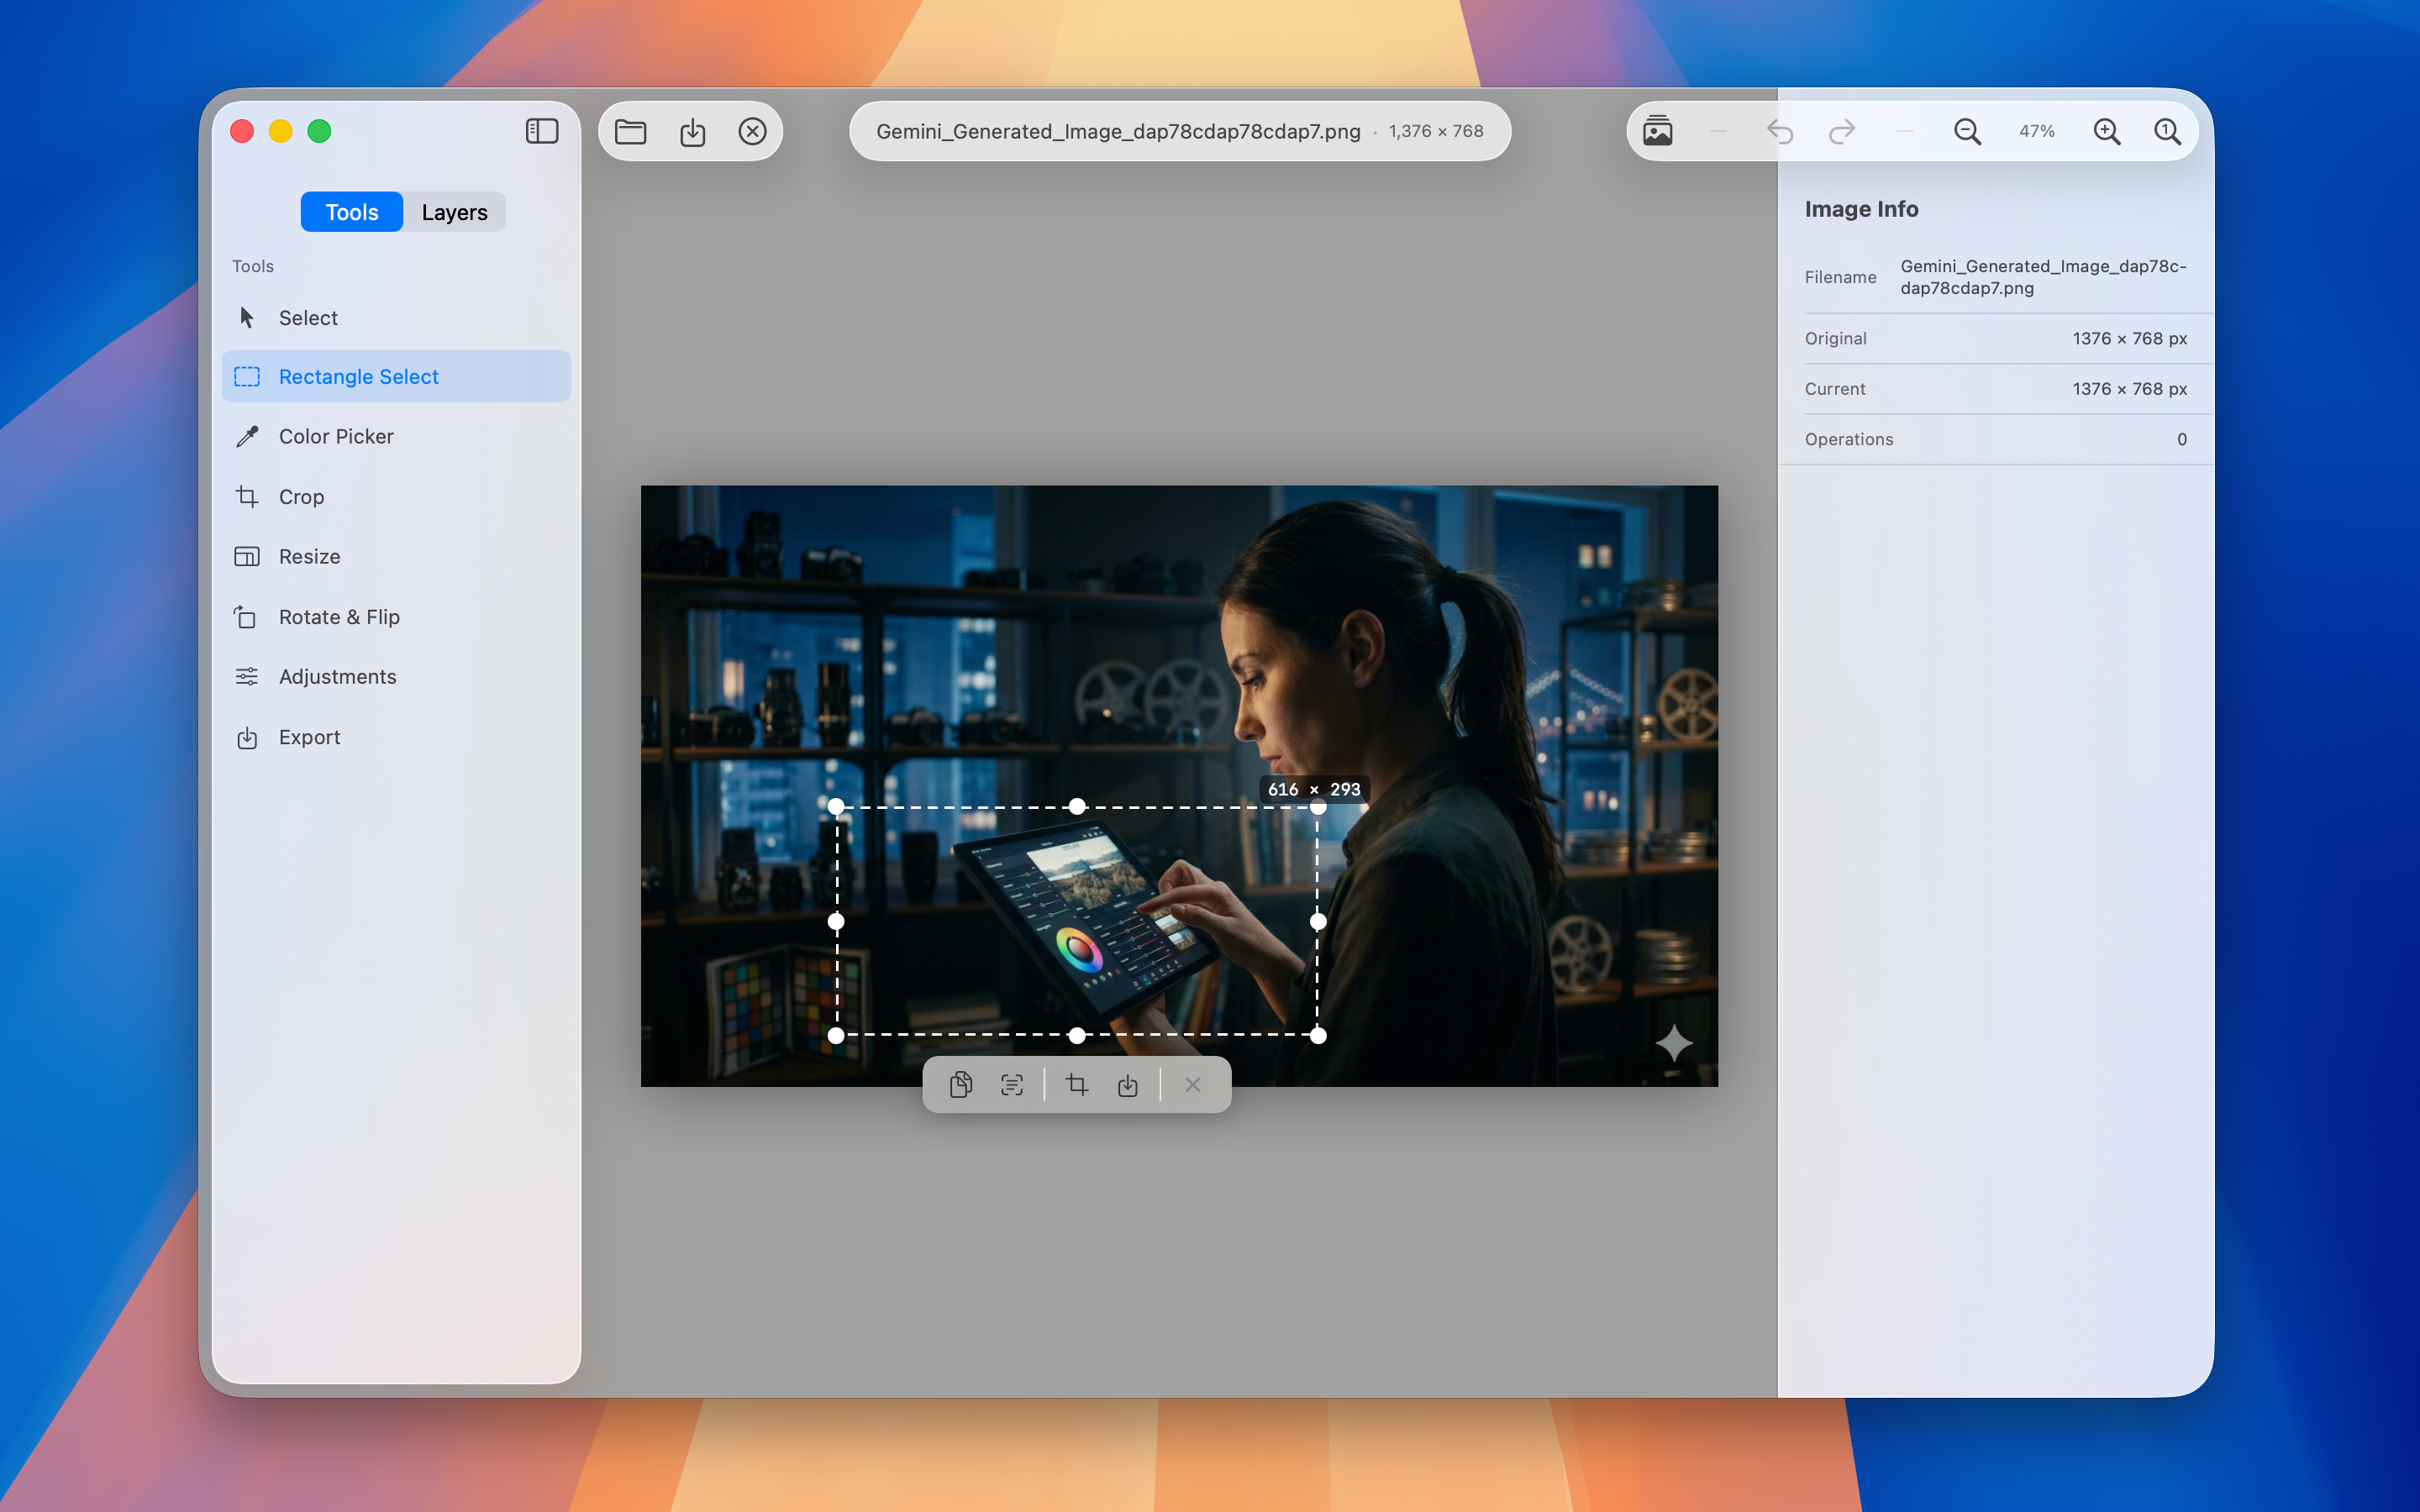
Task: Click the top-middle selection handle
Action: pos(1077,806)
